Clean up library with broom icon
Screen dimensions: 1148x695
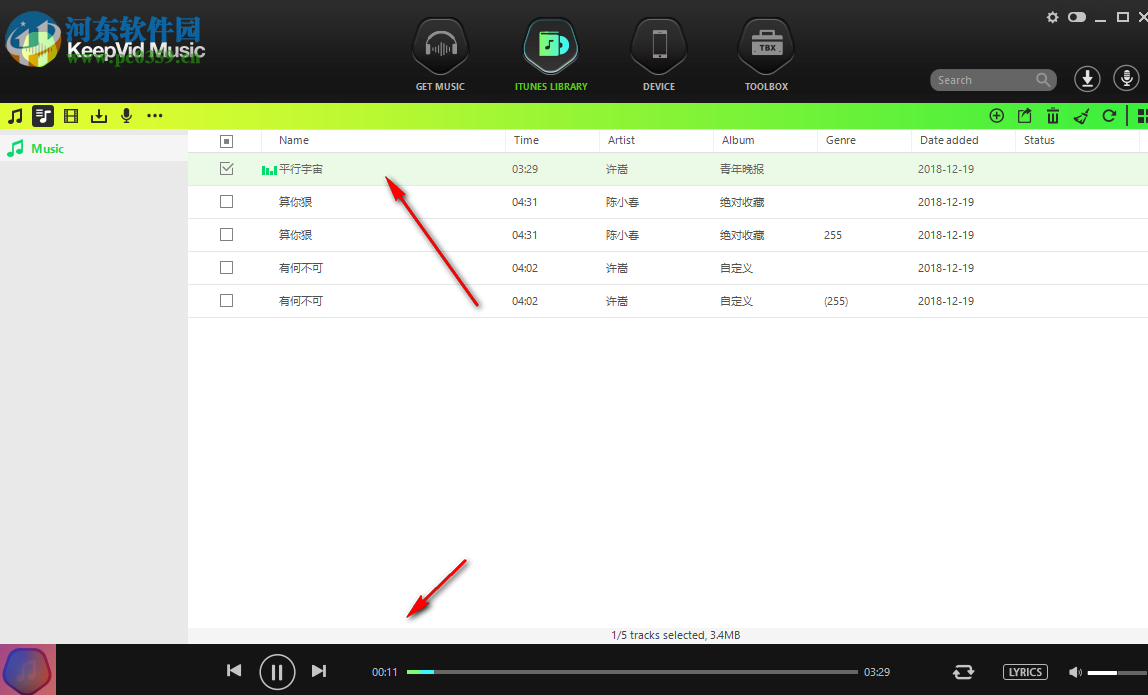pos(1081,116)
